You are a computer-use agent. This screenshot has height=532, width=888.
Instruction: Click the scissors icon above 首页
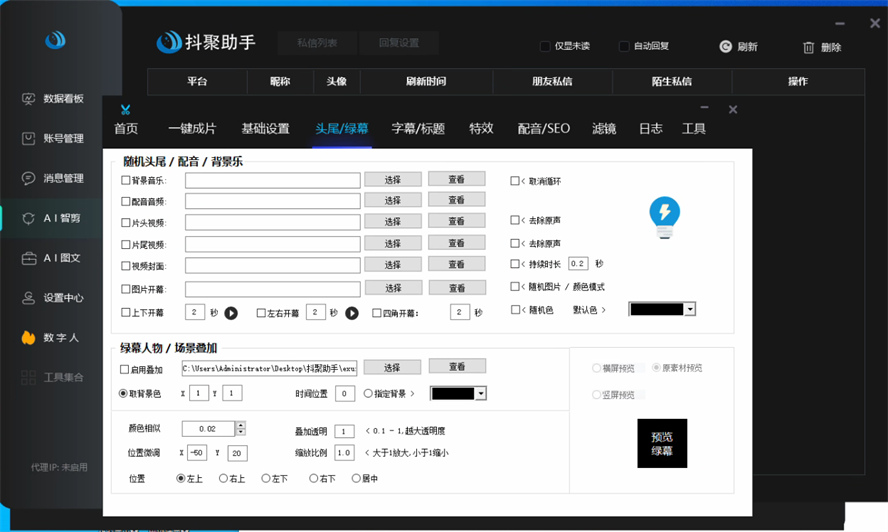(126, 109)
